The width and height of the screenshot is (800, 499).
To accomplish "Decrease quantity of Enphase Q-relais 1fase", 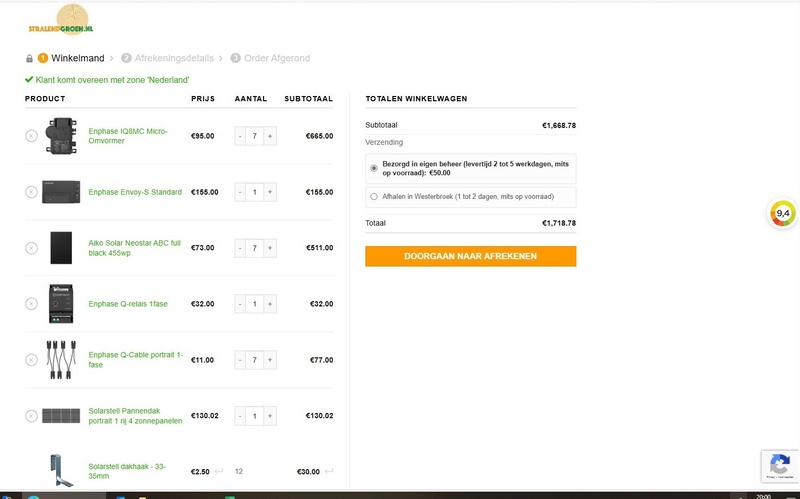I will click(240, 304).
